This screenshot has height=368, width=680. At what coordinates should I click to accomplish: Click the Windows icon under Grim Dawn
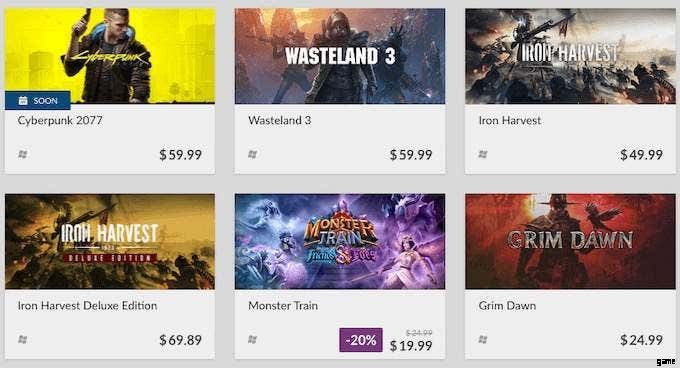483,339
